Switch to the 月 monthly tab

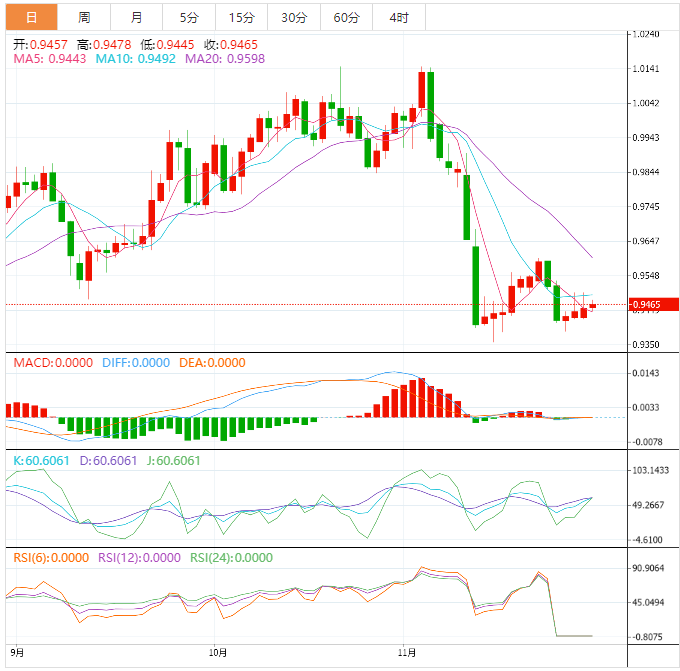136,17
